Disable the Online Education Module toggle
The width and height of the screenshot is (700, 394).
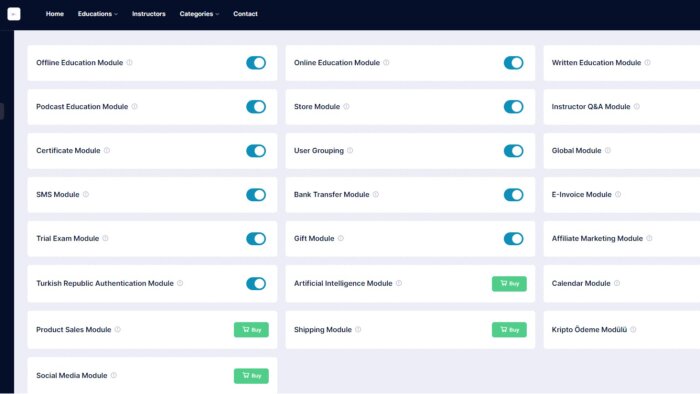pyautogui.click(x=513, y=63)
